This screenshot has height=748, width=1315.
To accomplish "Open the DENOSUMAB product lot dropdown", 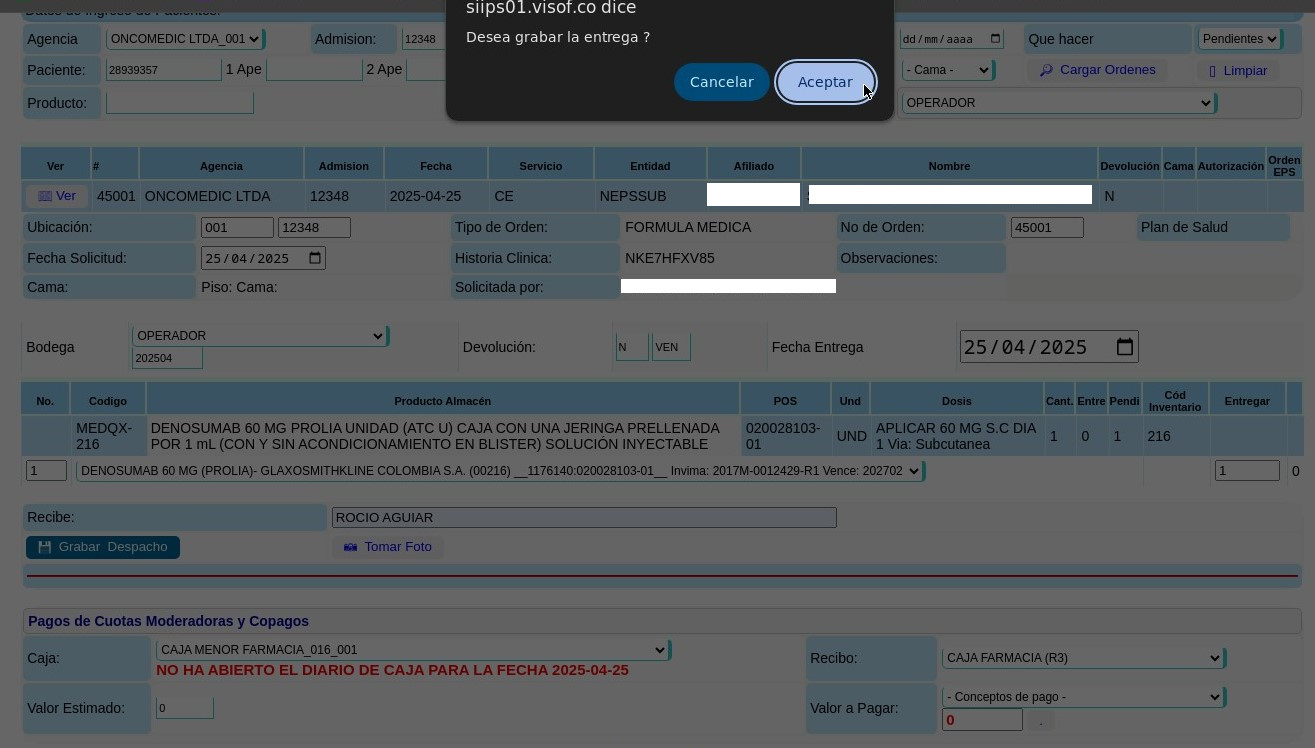I will [499, 471].
